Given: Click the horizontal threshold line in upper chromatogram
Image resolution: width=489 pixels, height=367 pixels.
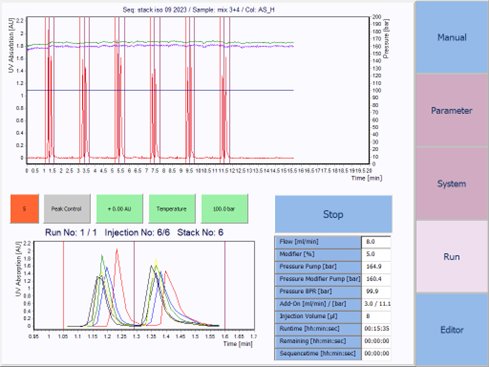Looking at the screenshot, I should (160, 90).
